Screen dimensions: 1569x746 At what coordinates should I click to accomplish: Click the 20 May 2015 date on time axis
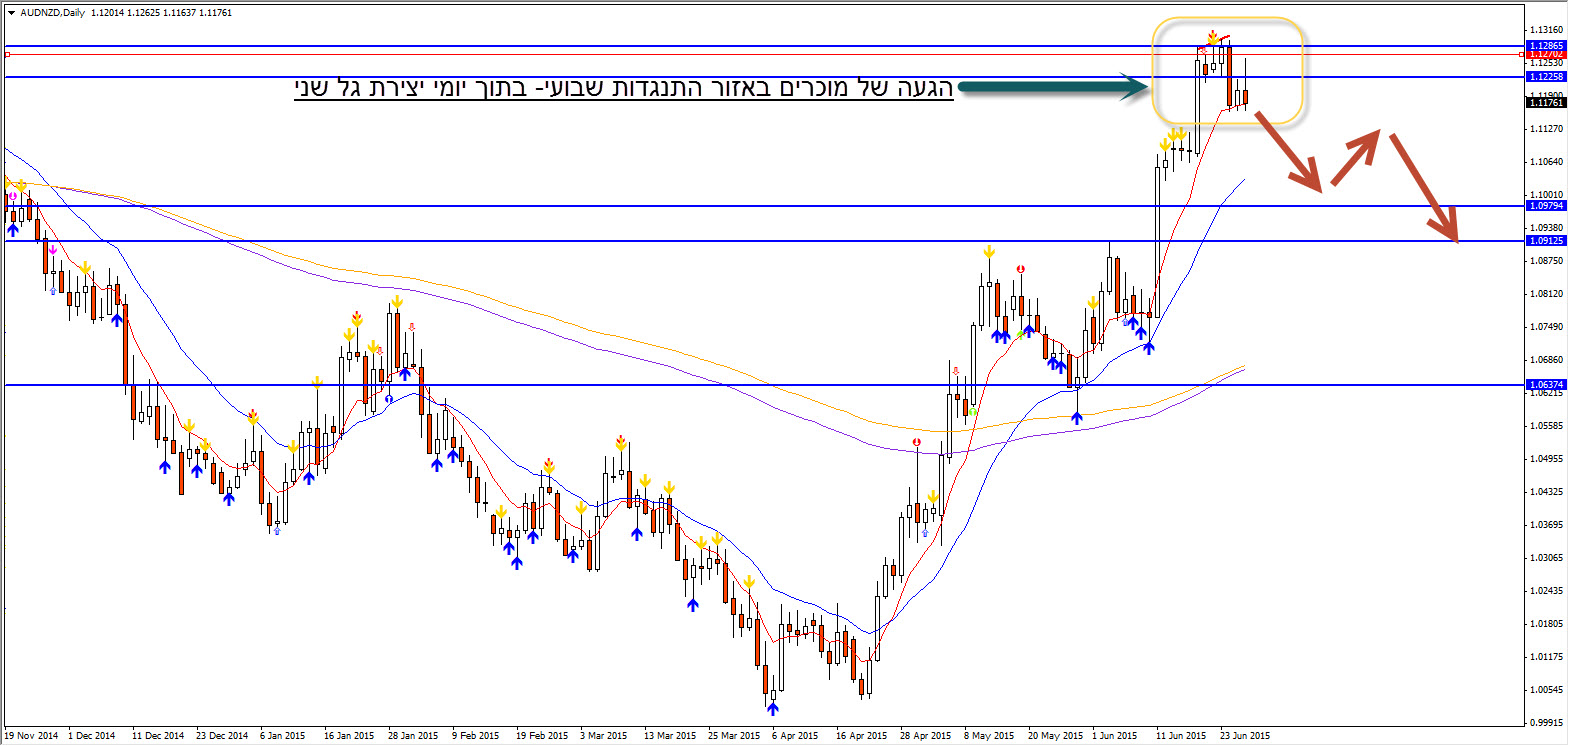(1055, 736)
